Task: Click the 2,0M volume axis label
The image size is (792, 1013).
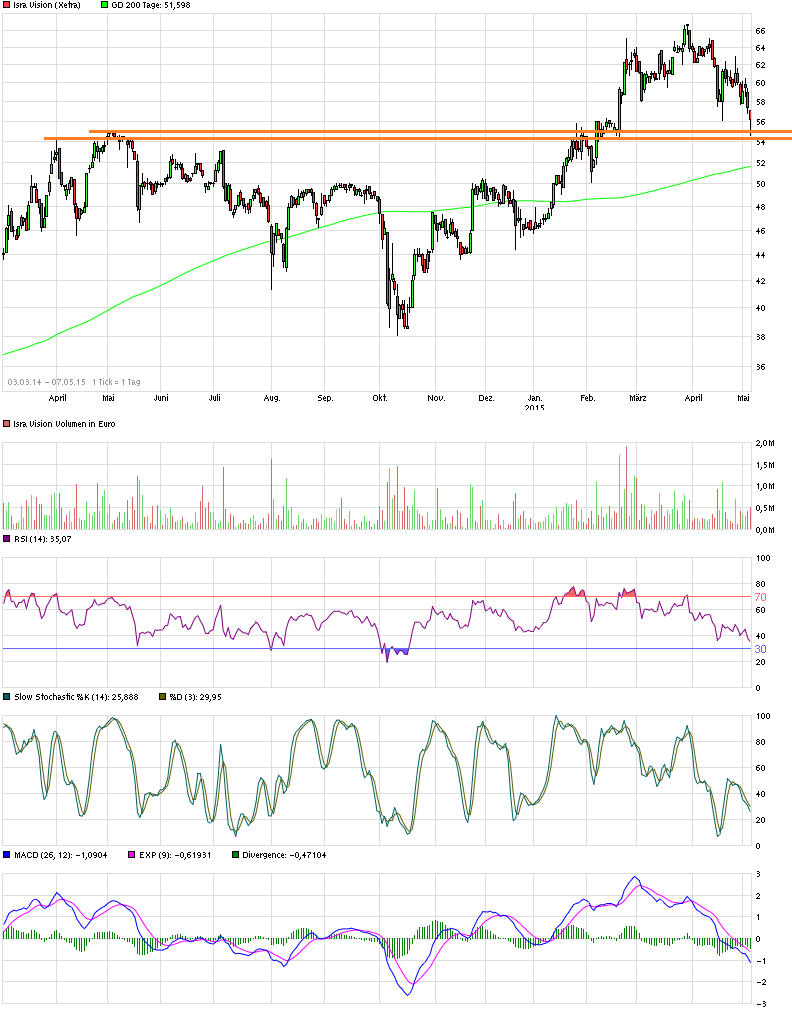Action: point(765,443)
